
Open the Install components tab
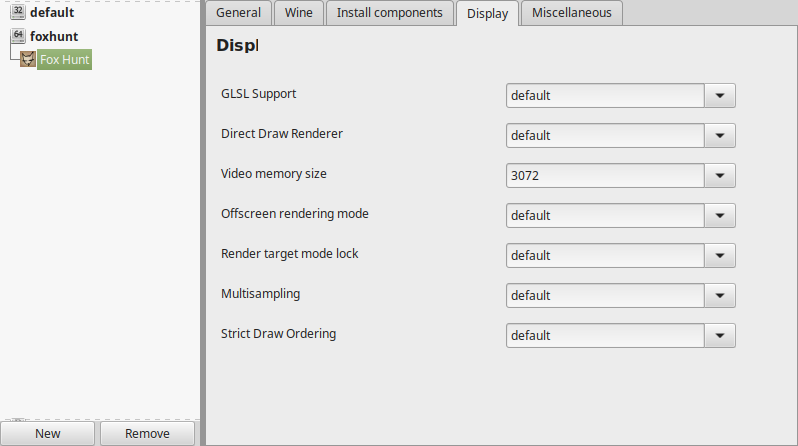click(389, 13)
